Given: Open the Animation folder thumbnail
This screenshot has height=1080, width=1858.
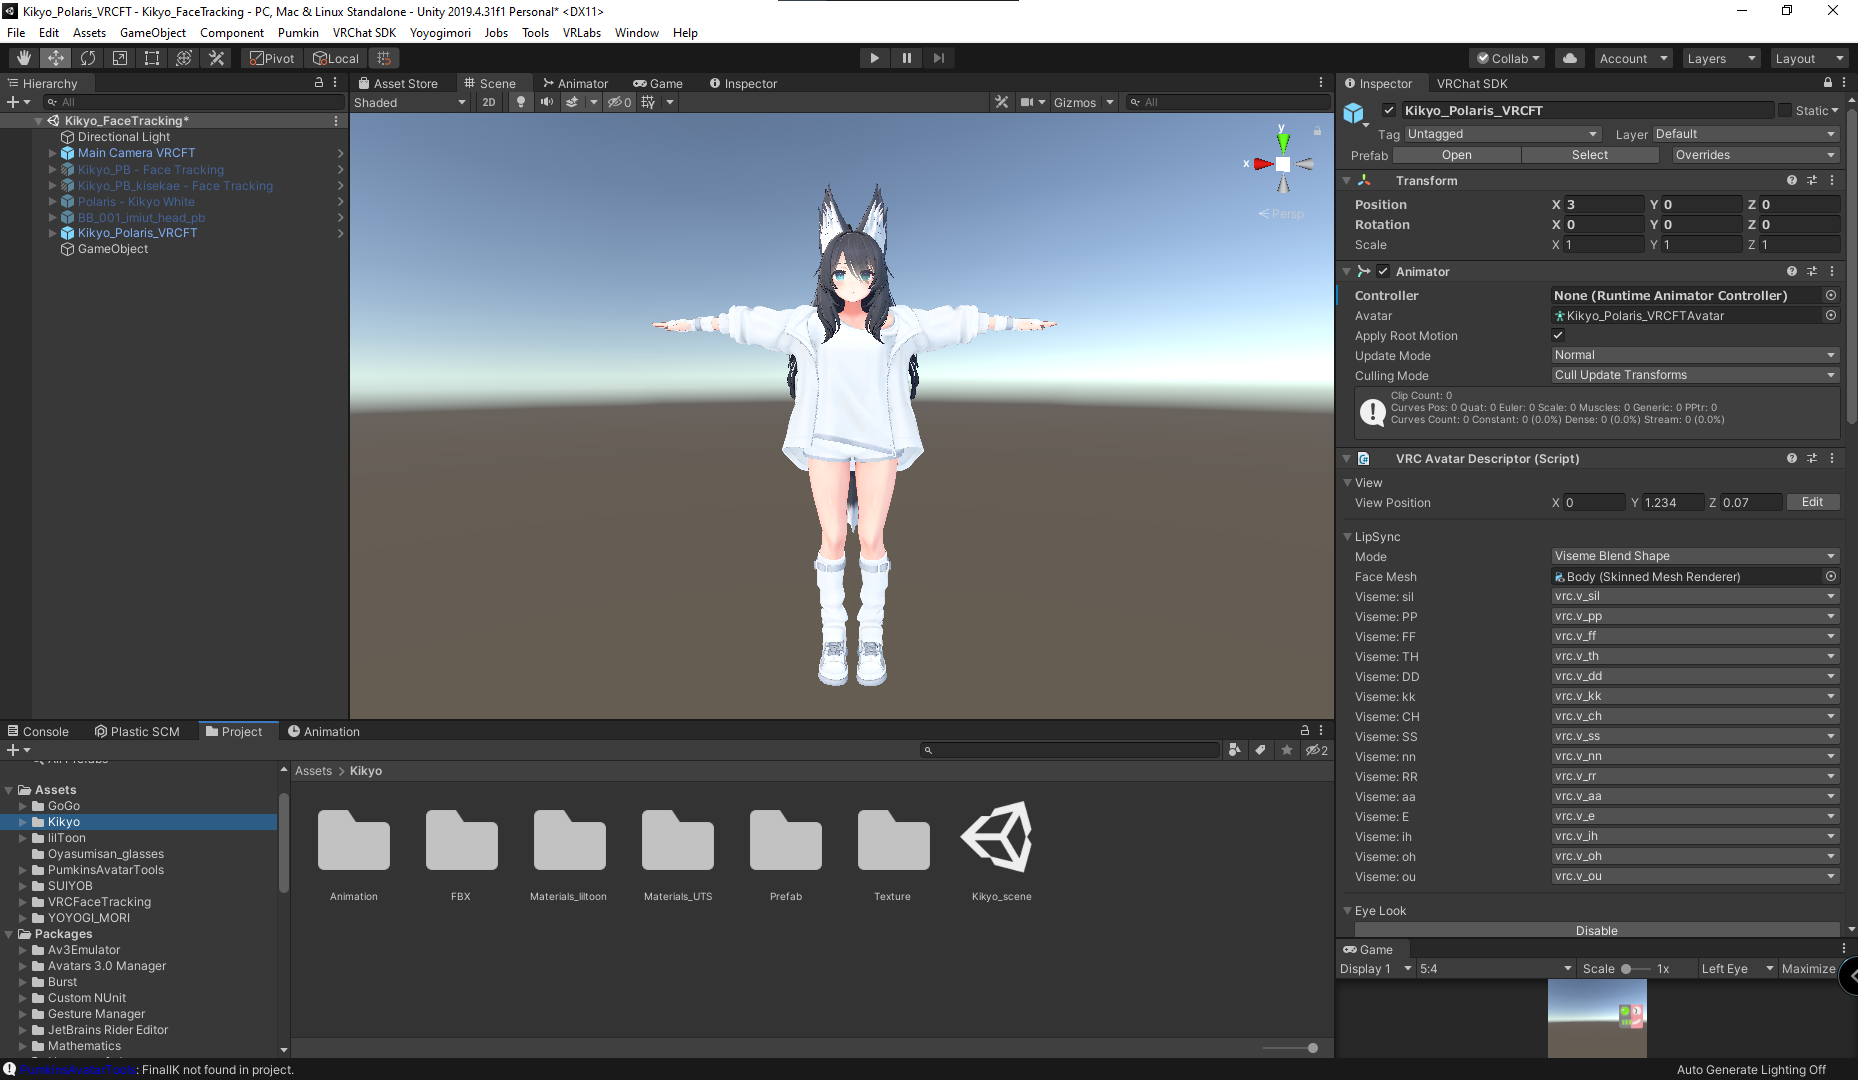Looking at the screenshot, I should point(354,841).
